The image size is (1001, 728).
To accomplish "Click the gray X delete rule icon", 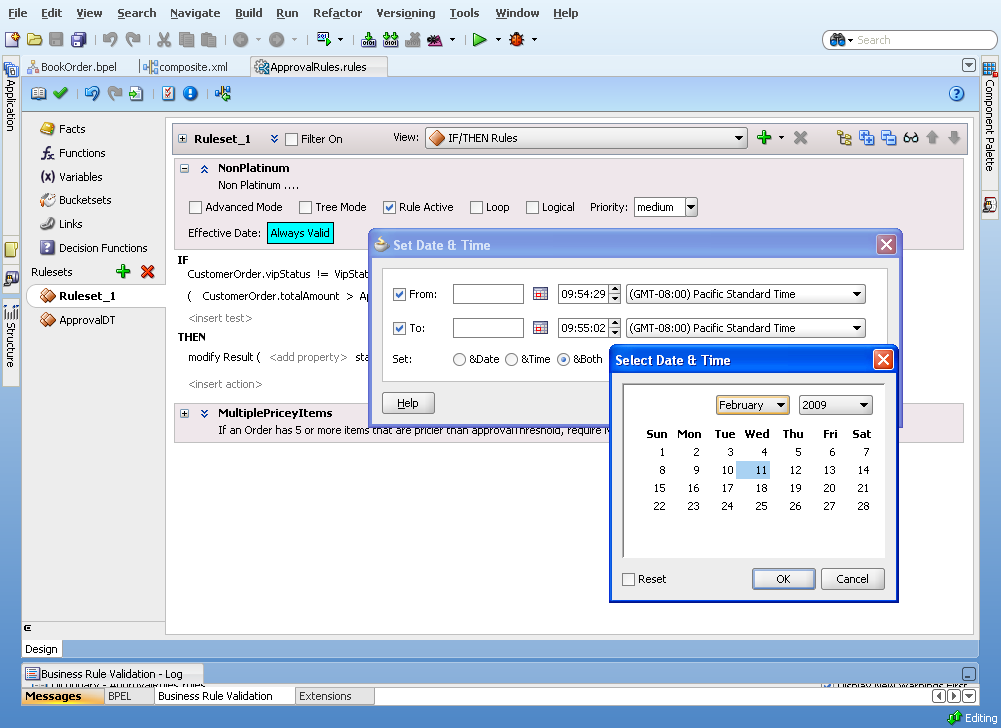I will coord(801,137).
